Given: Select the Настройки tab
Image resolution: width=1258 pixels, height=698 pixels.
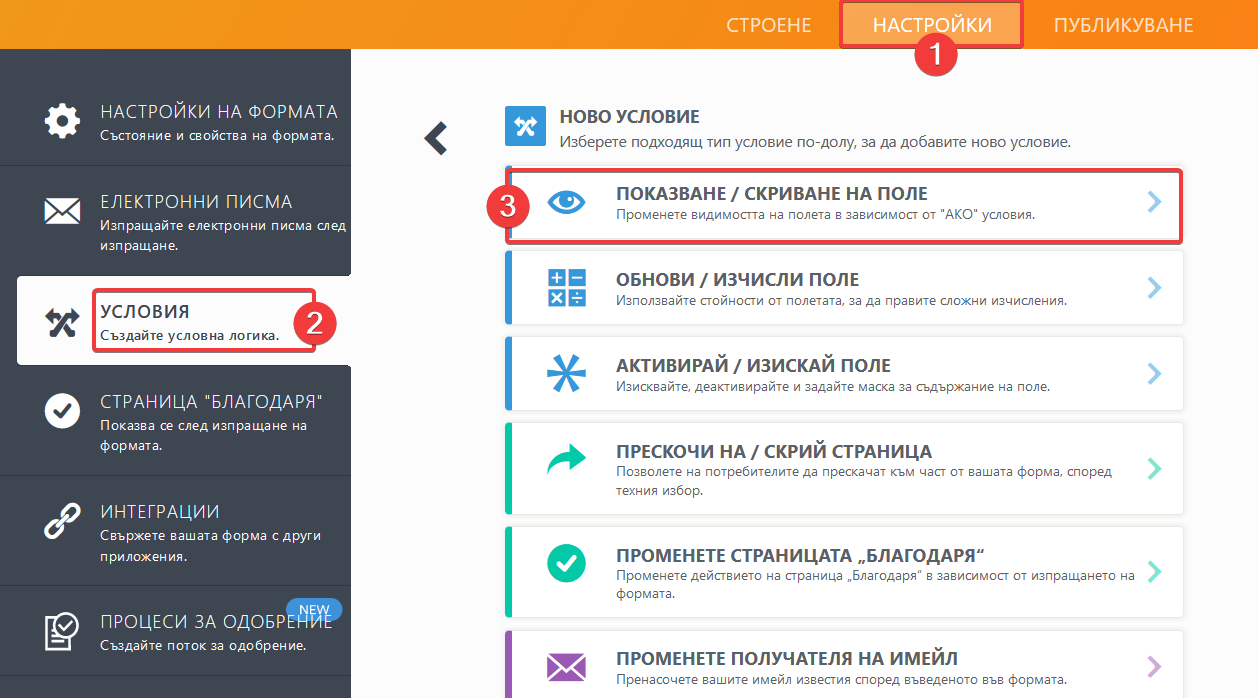Looking at the screenshot, I should coord(931,25).
